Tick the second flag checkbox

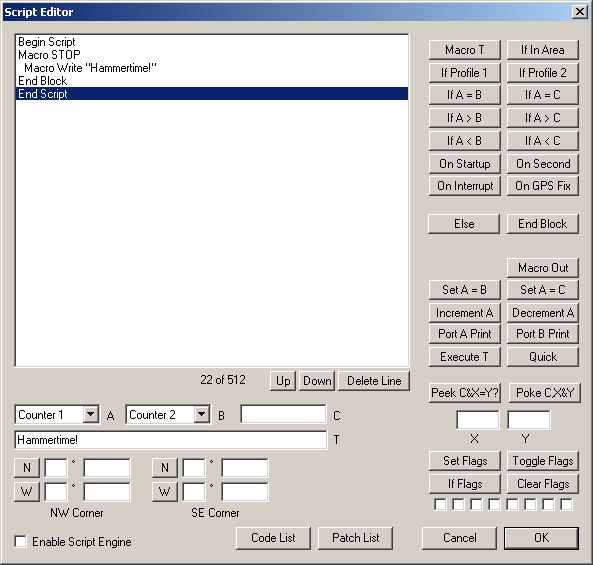458,504
